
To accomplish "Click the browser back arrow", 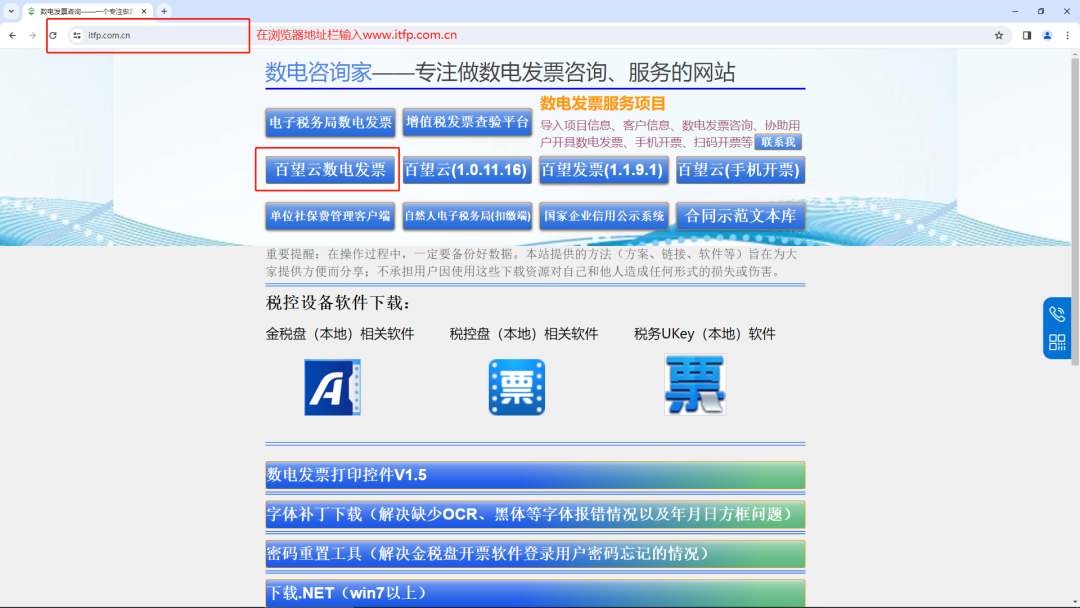I will tap(12, 35).
